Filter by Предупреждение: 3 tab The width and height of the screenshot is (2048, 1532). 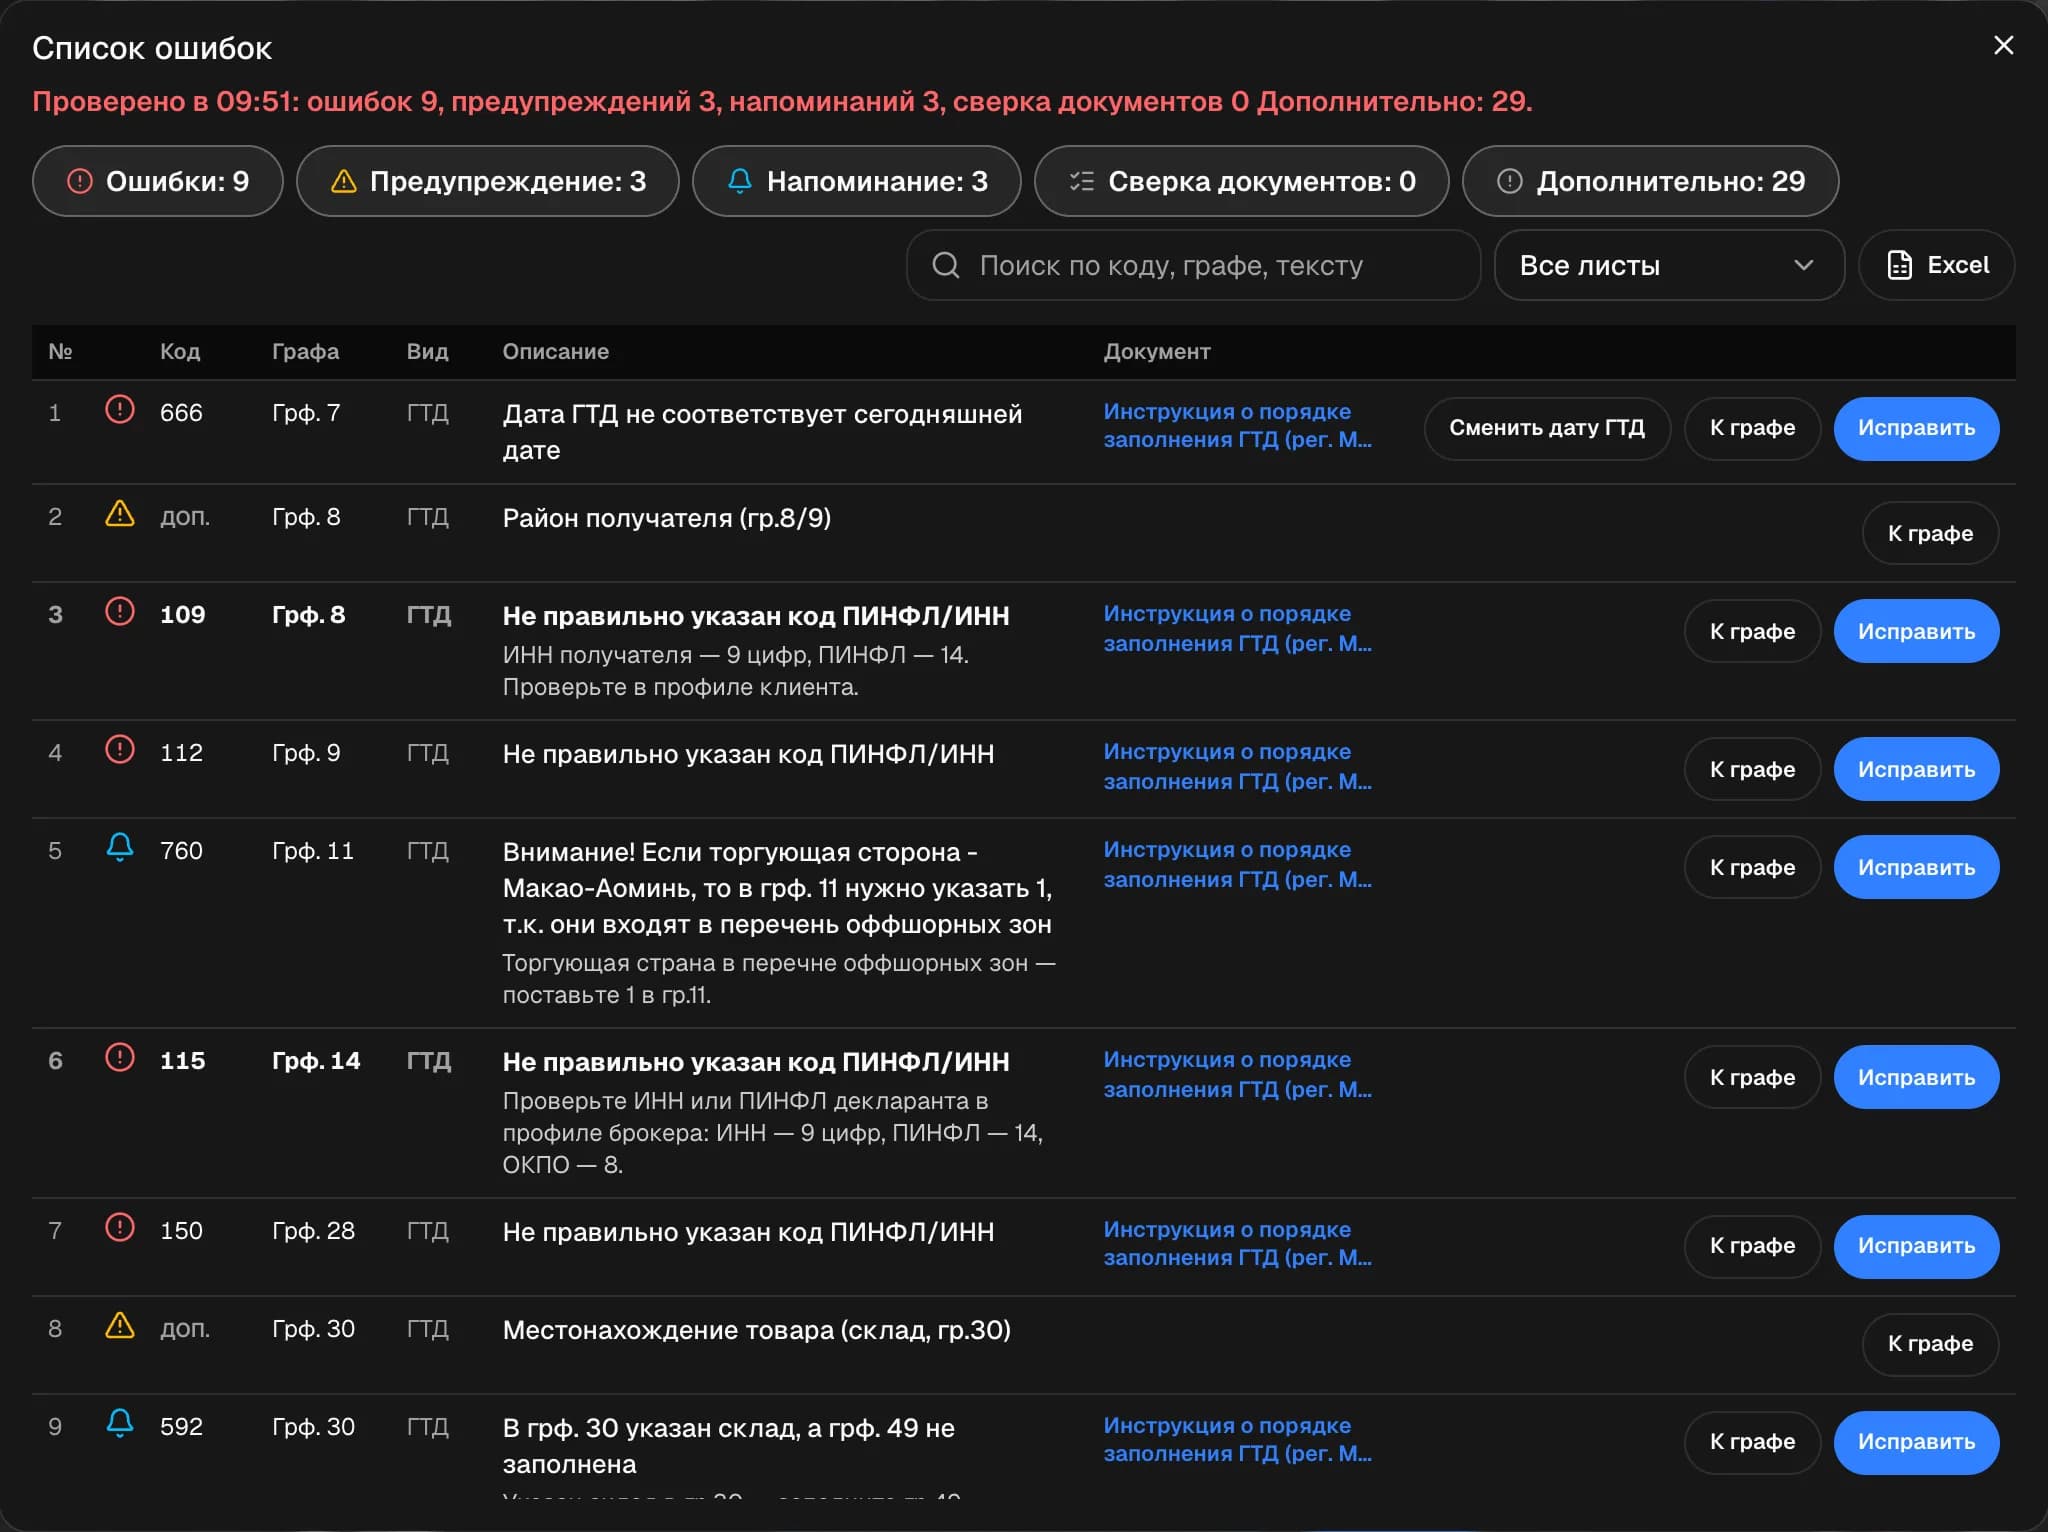tap(488, 181)
